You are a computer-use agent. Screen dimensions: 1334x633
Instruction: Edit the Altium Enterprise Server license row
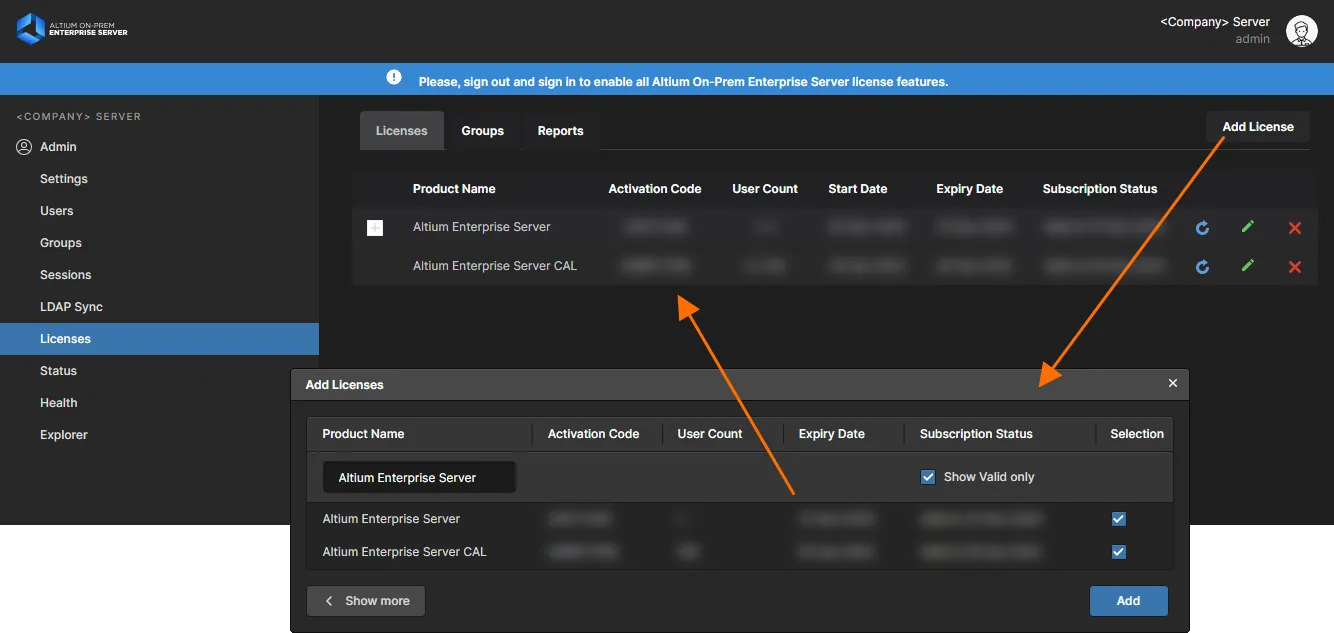1247,227
